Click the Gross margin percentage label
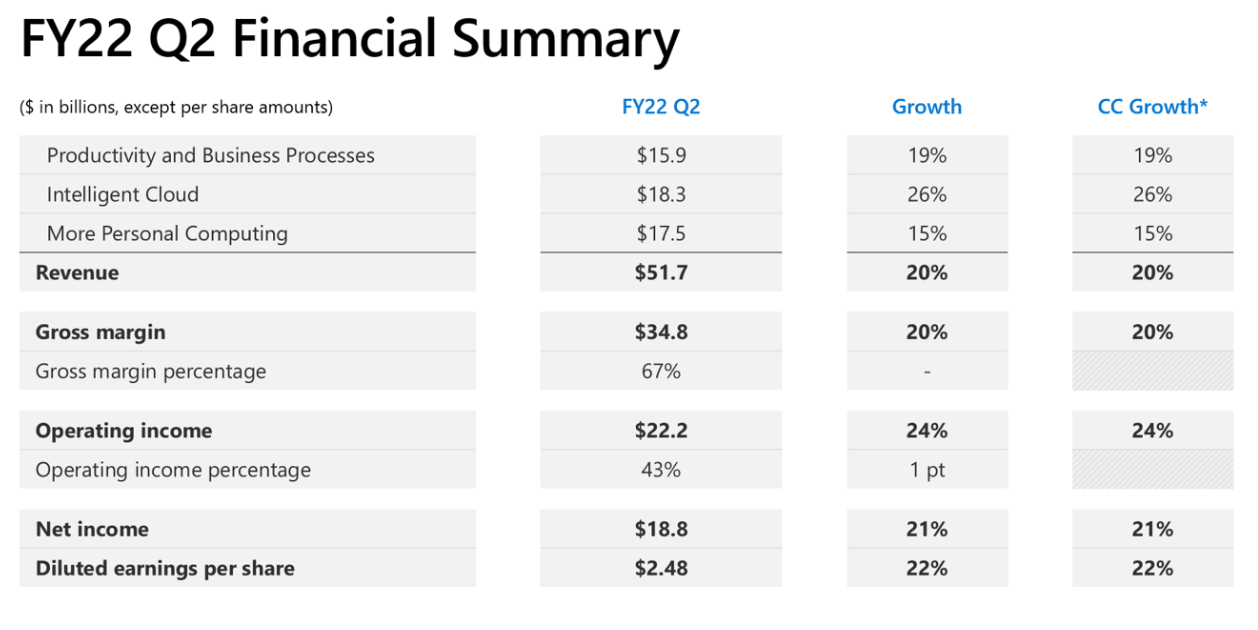The image size is (1258, 630). coord(150,372)
